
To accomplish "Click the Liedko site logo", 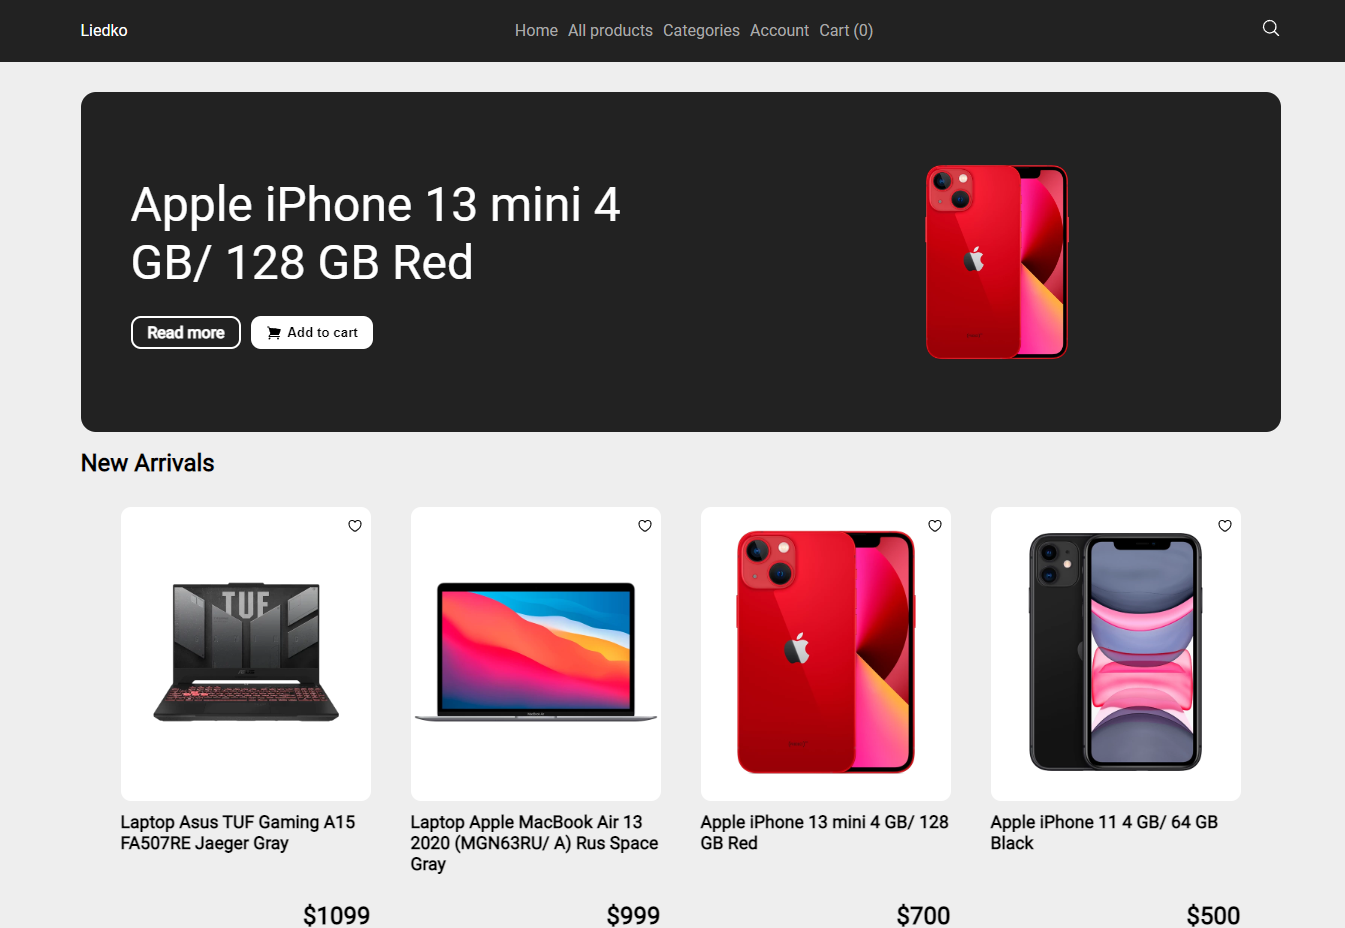I will click(x=104, y=31).
